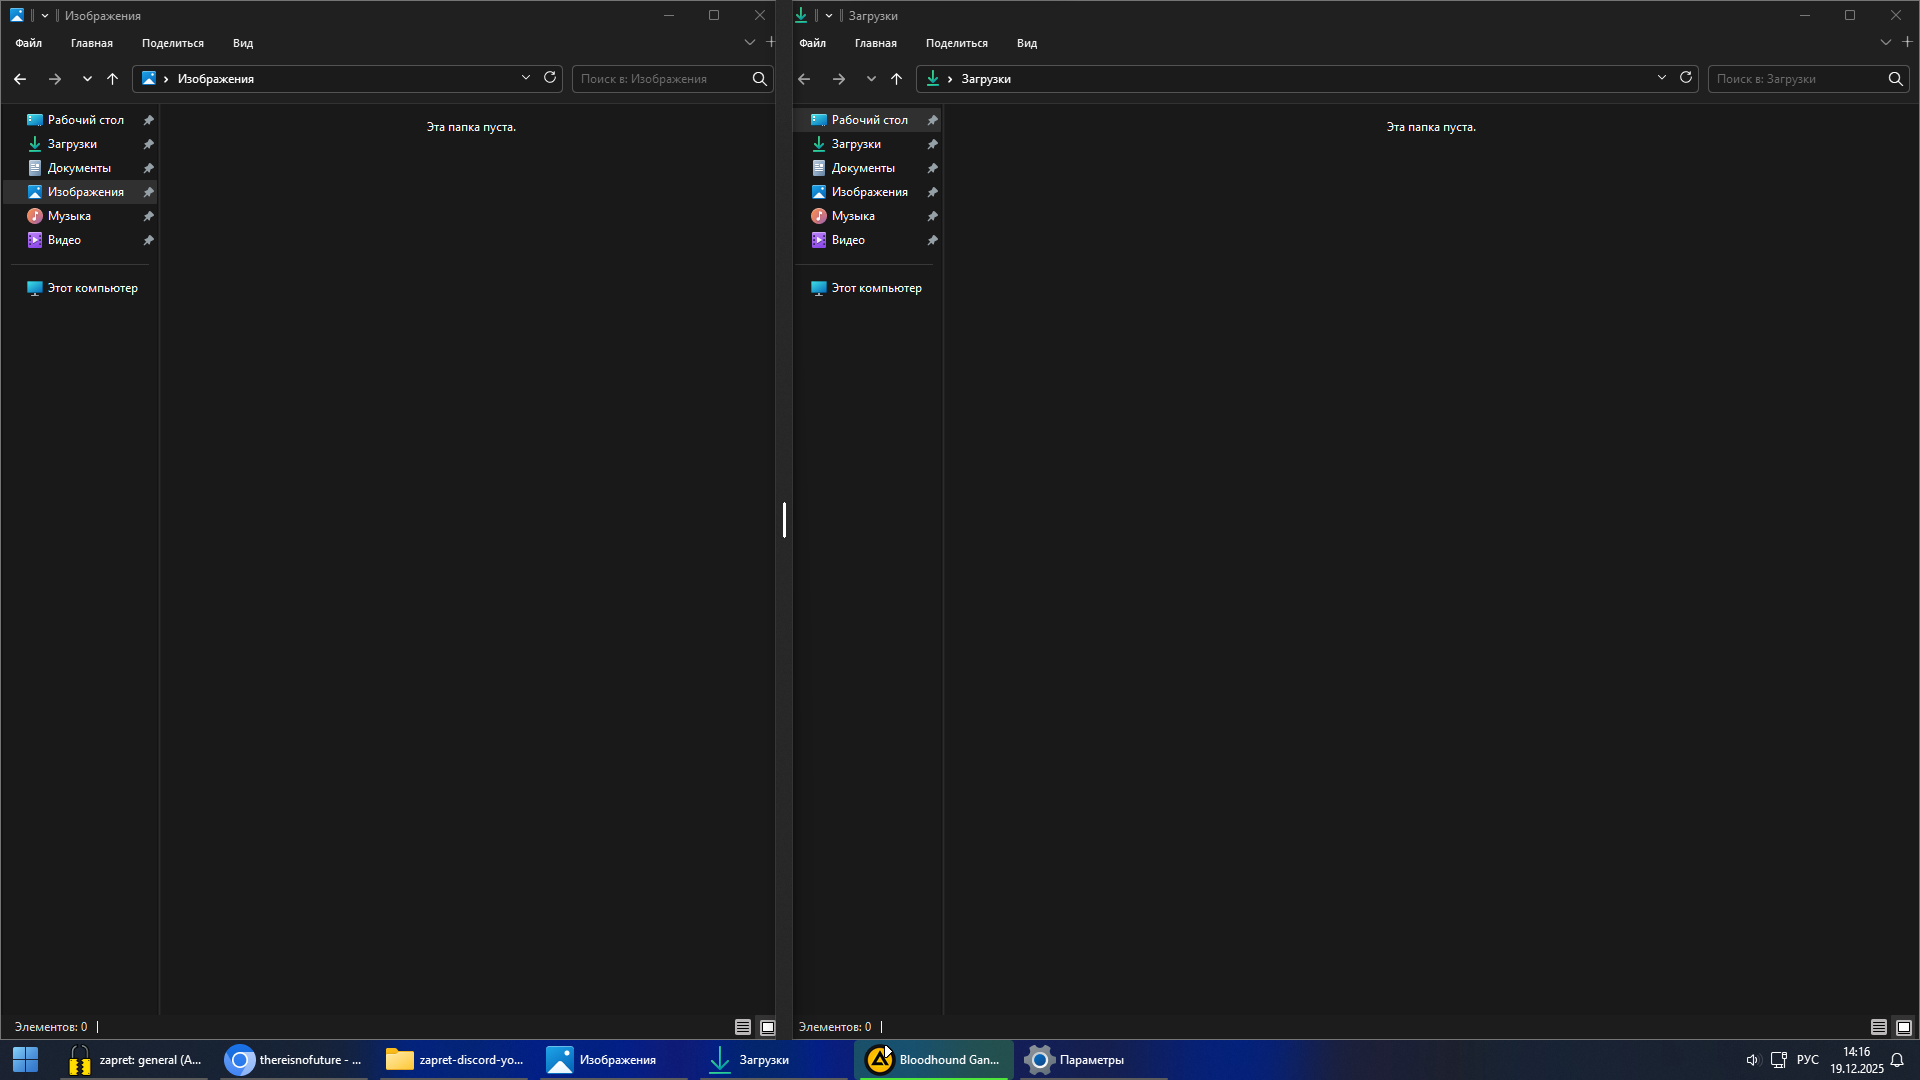Screen dimensions: 1920x1080
Task: Open Видео in the right window's sidebar
Action: coord(847,240)
